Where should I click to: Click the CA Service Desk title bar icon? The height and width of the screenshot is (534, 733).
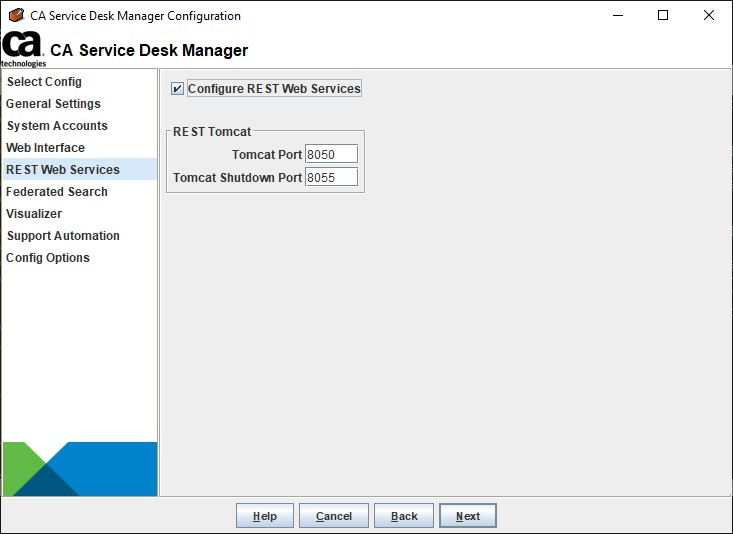pos(16,15)
